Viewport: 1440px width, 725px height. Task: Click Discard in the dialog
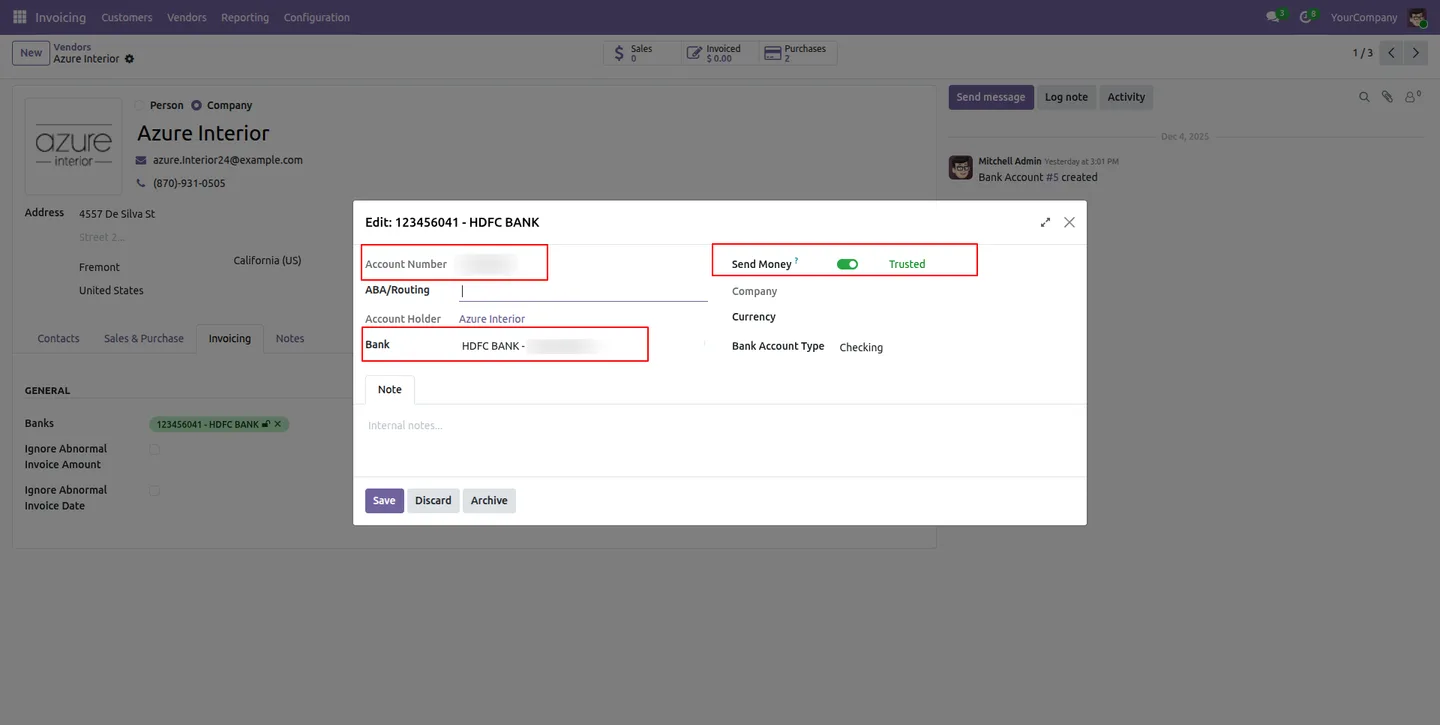[x=433, y=500]
